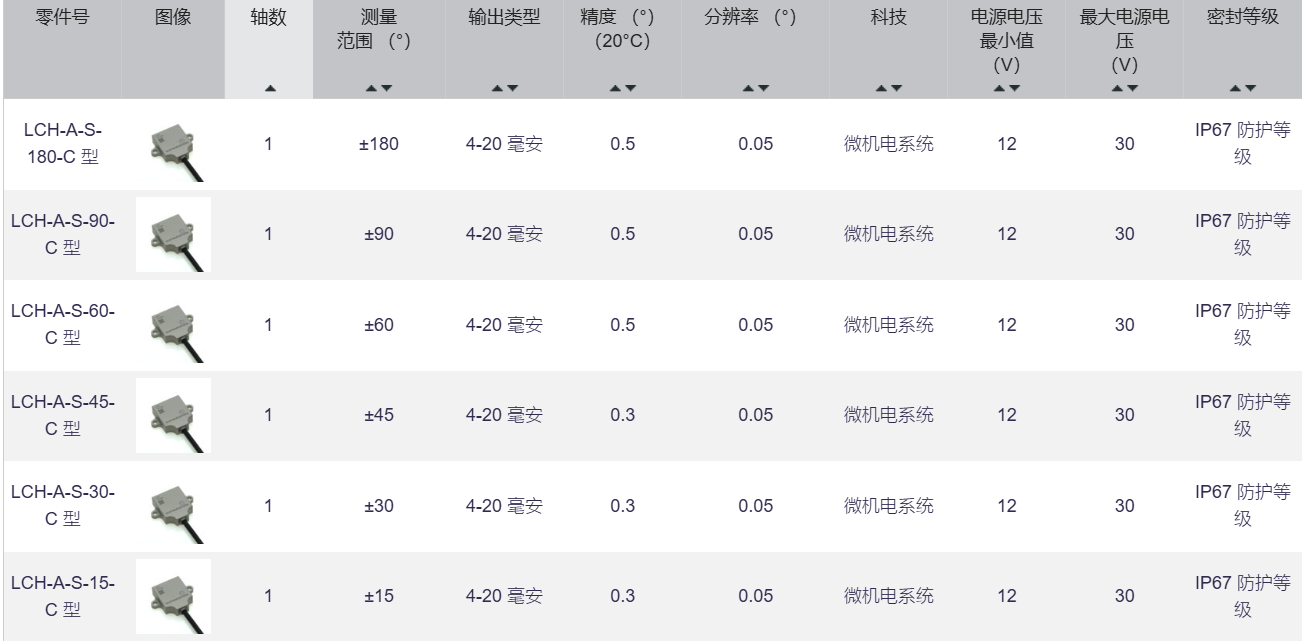Select the LCH-A-S-15-C 型 part number
Viewport: 1302px width, 641px height.
(62, 596)
